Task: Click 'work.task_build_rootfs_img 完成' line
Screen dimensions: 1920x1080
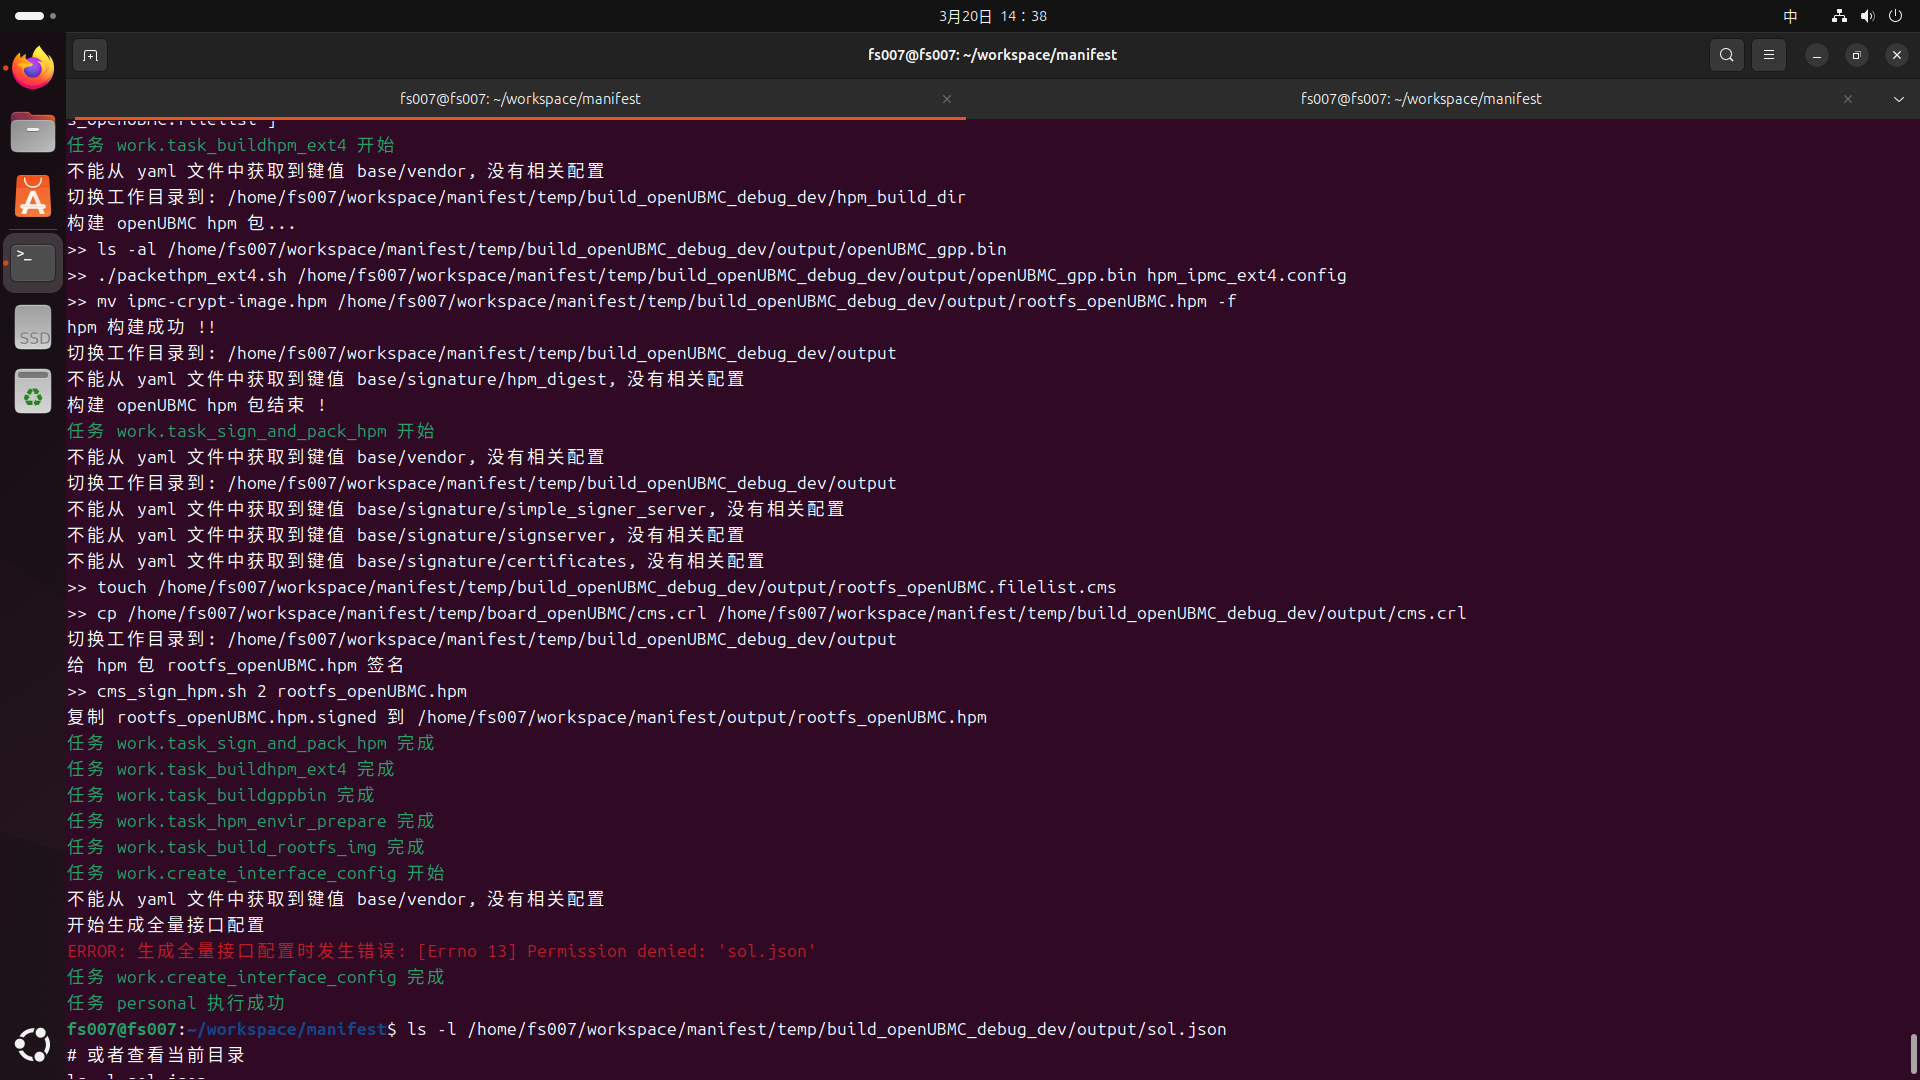Action: [245, 847]
